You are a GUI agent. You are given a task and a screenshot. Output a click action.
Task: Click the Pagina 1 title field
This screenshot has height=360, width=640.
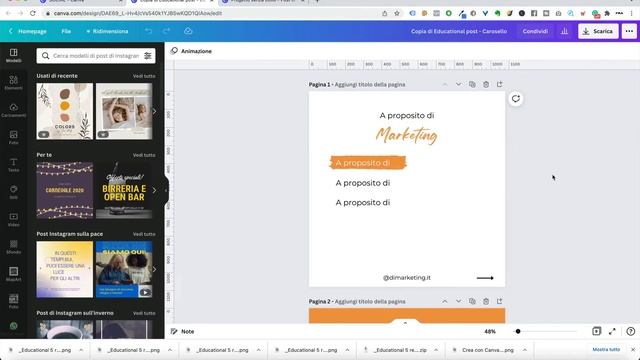(370, 84)
